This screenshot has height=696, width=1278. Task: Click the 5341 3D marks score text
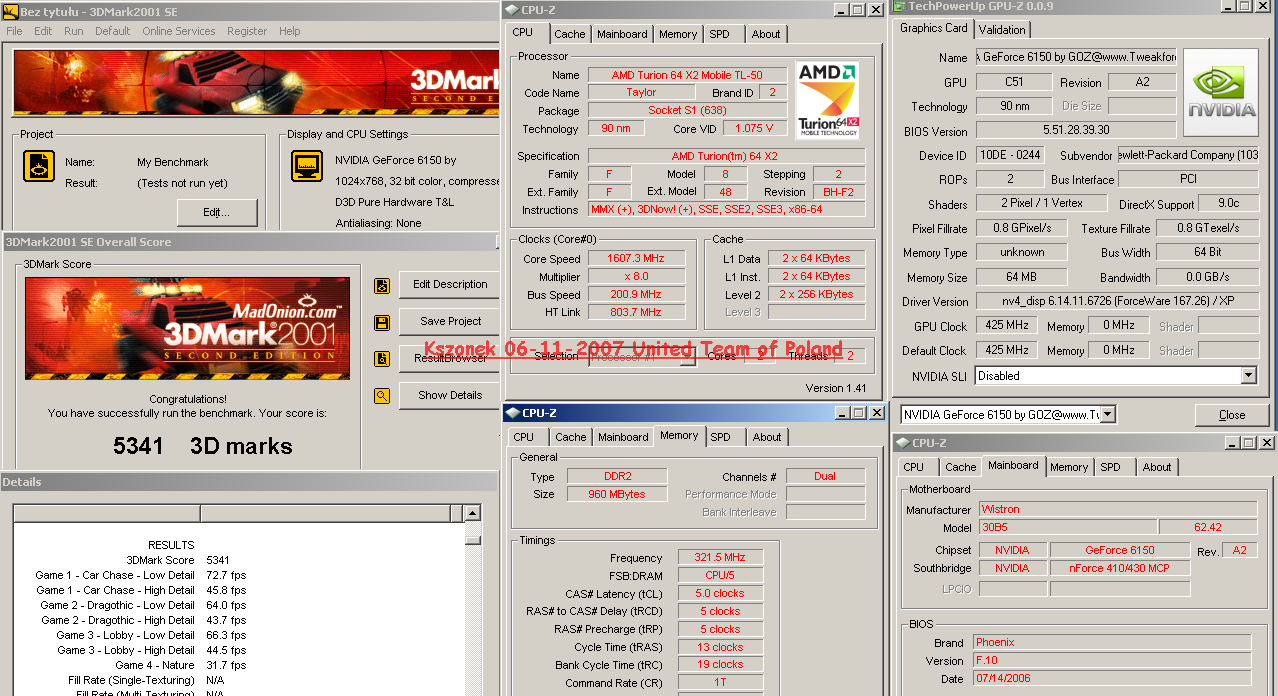tap(203, 446)
